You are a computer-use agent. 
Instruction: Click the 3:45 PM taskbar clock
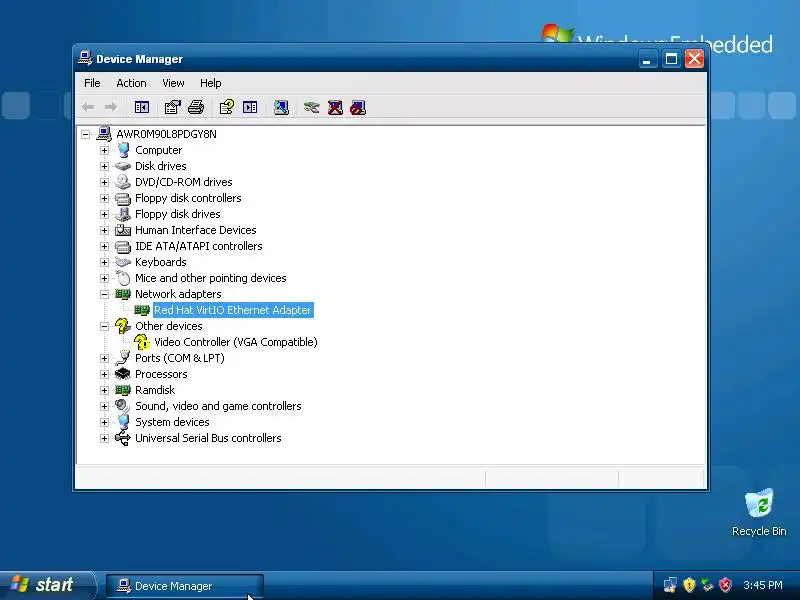762,585
